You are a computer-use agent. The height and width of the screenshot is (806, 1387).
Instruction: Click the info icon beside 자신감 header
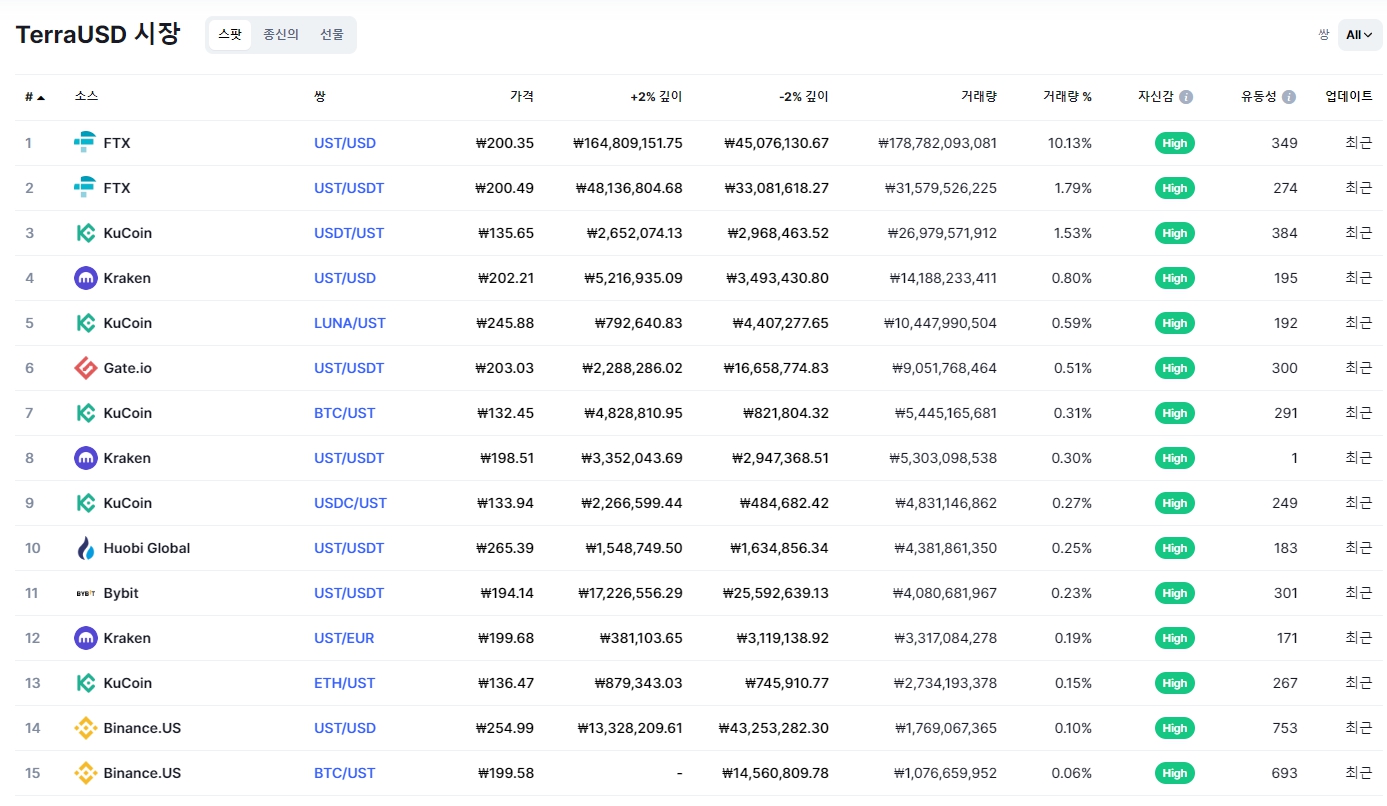point(1186,97)
